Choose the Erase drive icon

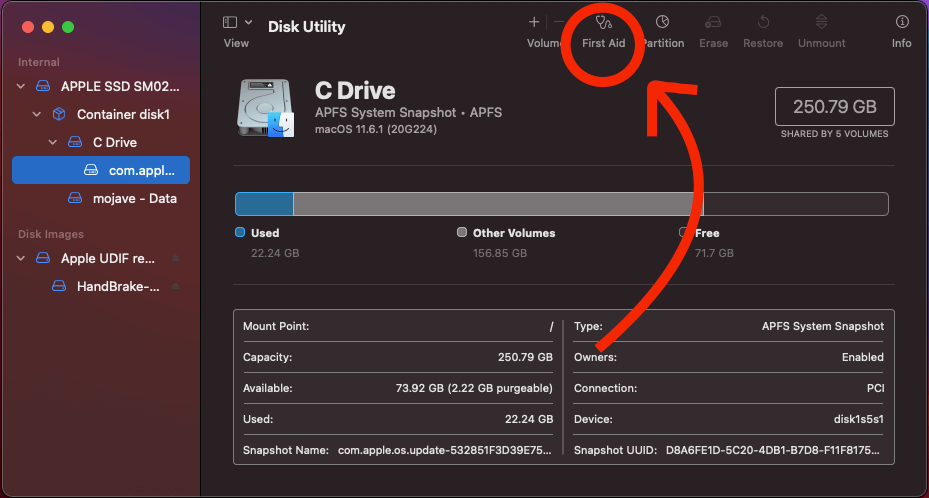pyautogui.click(x=713, y=23)
